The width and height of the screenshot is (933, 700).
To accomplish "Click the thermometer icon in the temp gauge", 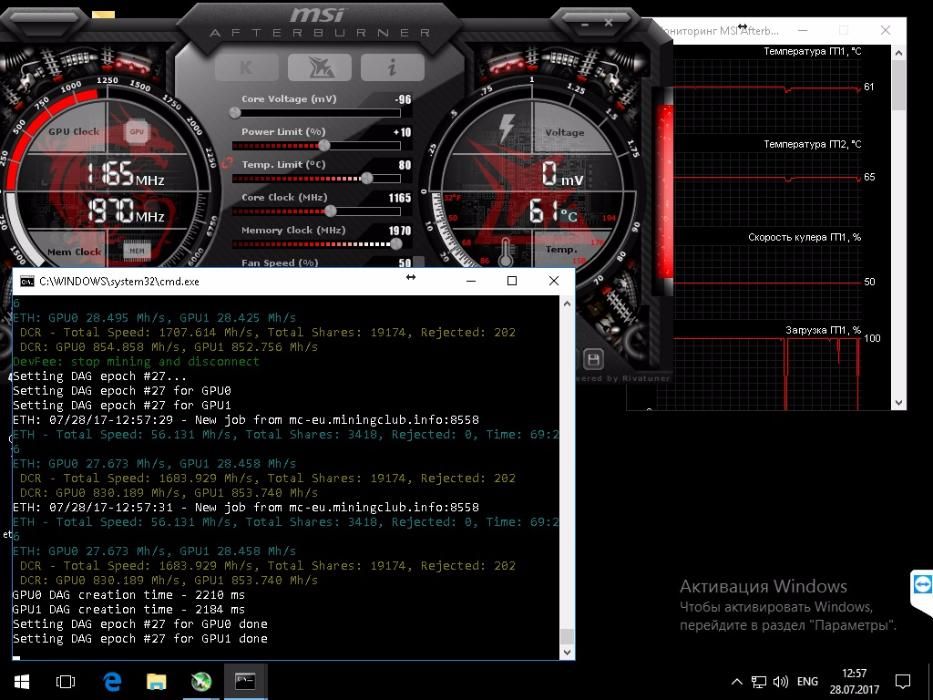I will 506,252.
